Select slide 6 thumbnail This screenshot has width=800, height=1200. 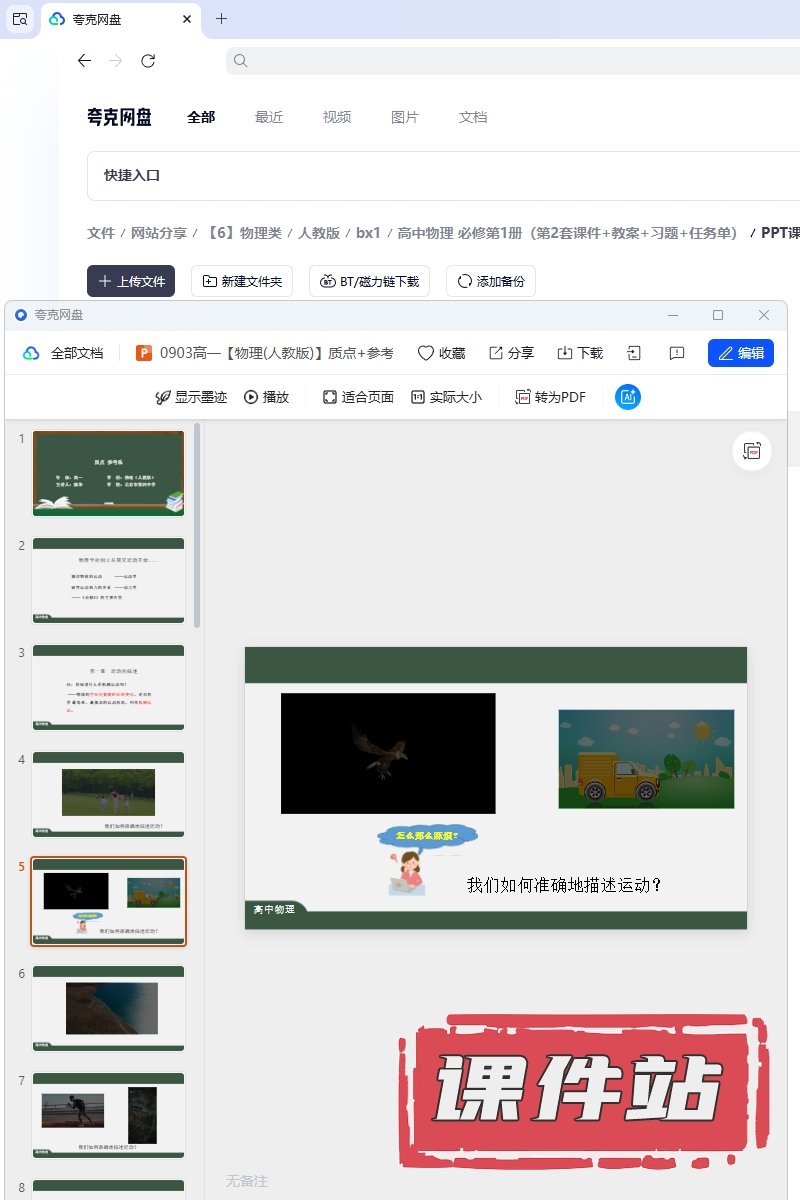tap(109, 1008)
